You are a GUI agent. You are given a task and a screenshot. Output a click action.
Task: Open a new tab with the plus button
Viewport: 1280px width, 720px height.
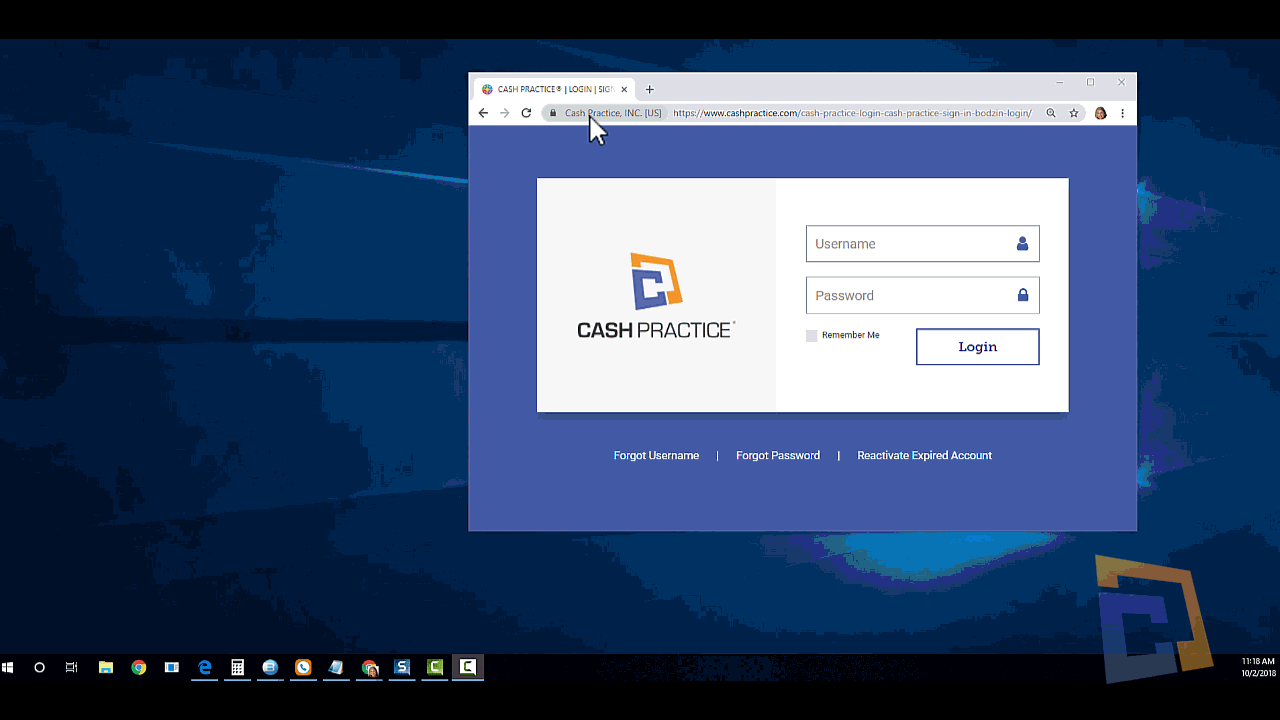pos(650,89)
